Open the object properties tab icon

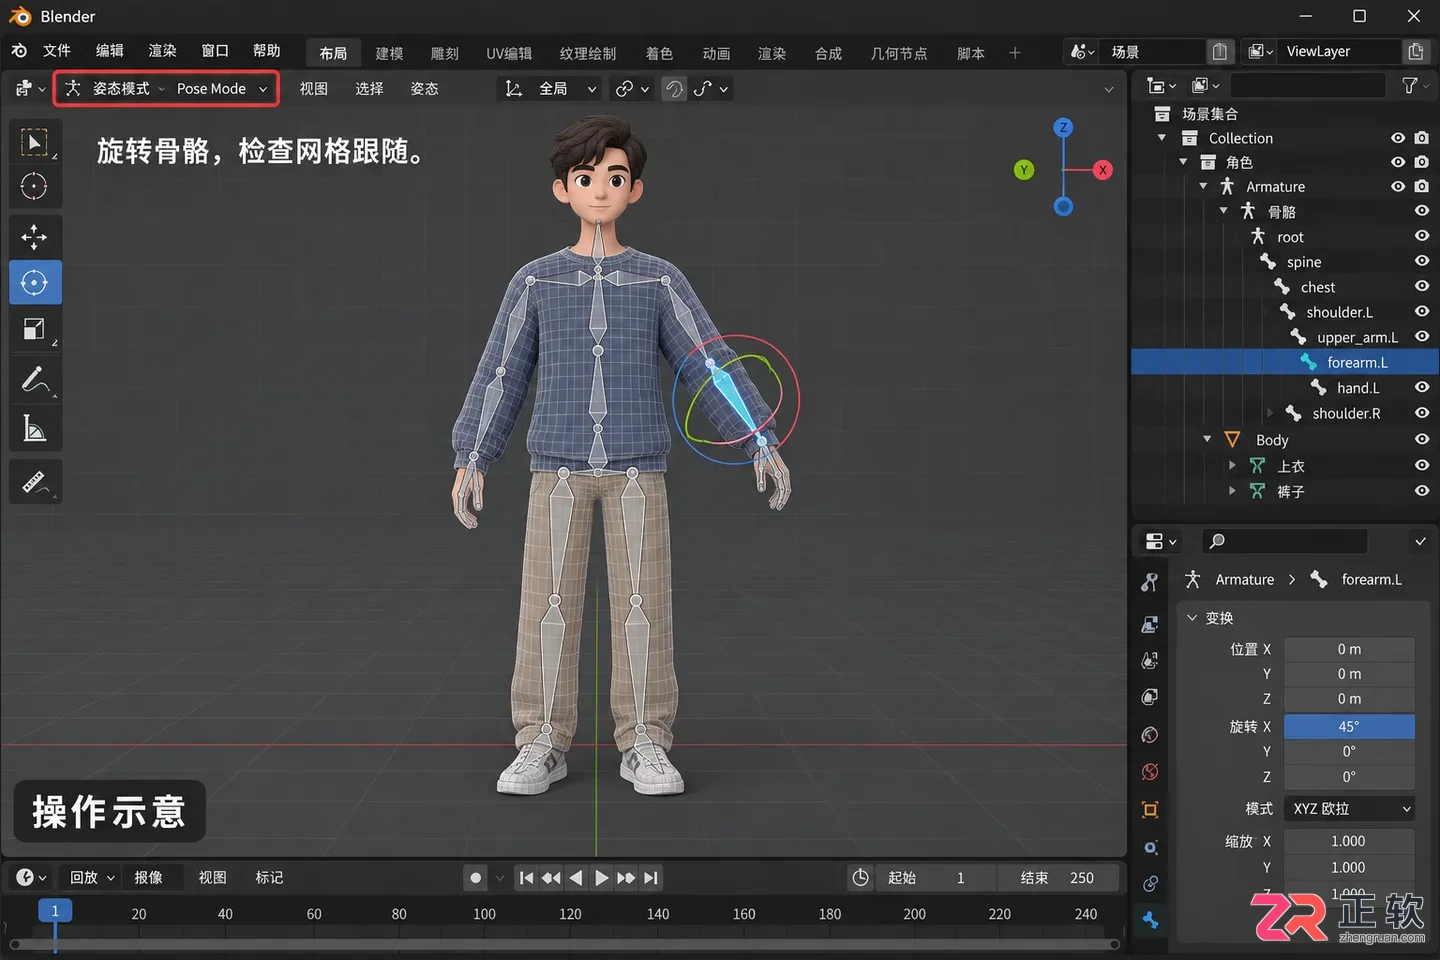[x=1151, y=810]
